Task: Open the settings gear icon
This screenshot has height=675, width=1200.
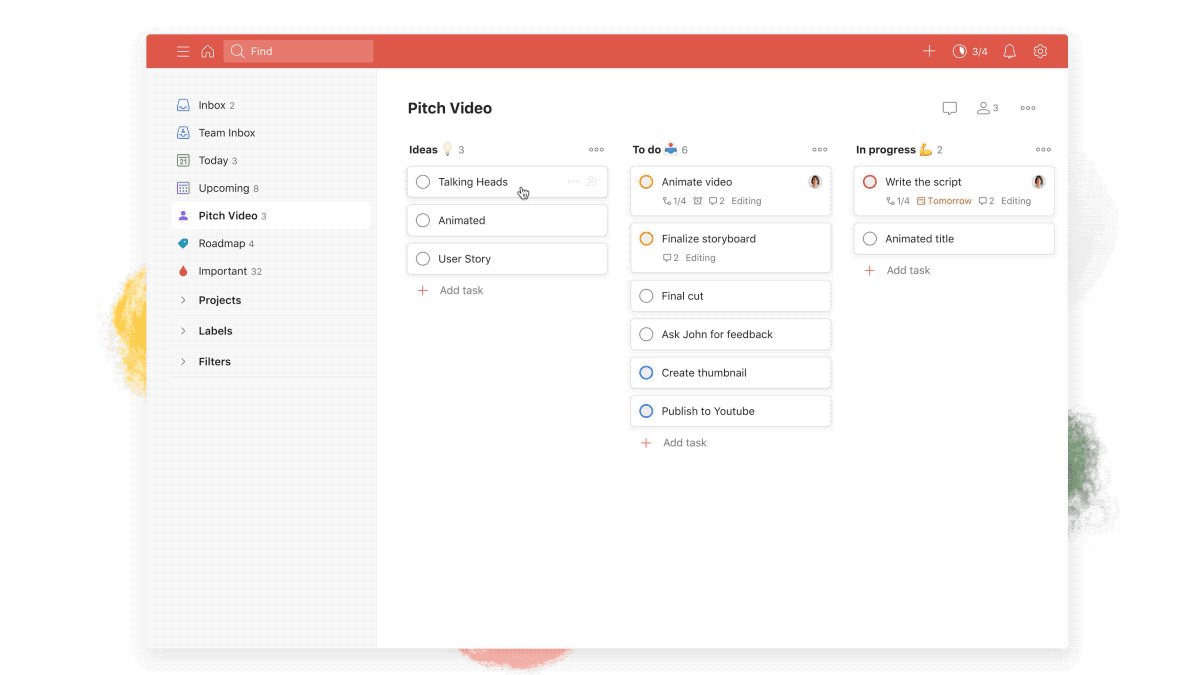Action: click(1040, 51)
